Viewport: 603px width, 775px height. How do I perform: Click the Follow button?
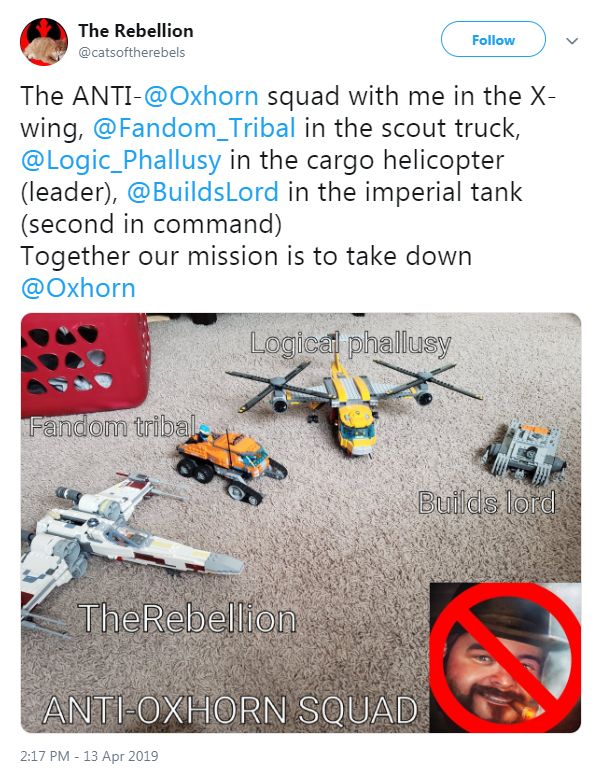tap(493, 40)
